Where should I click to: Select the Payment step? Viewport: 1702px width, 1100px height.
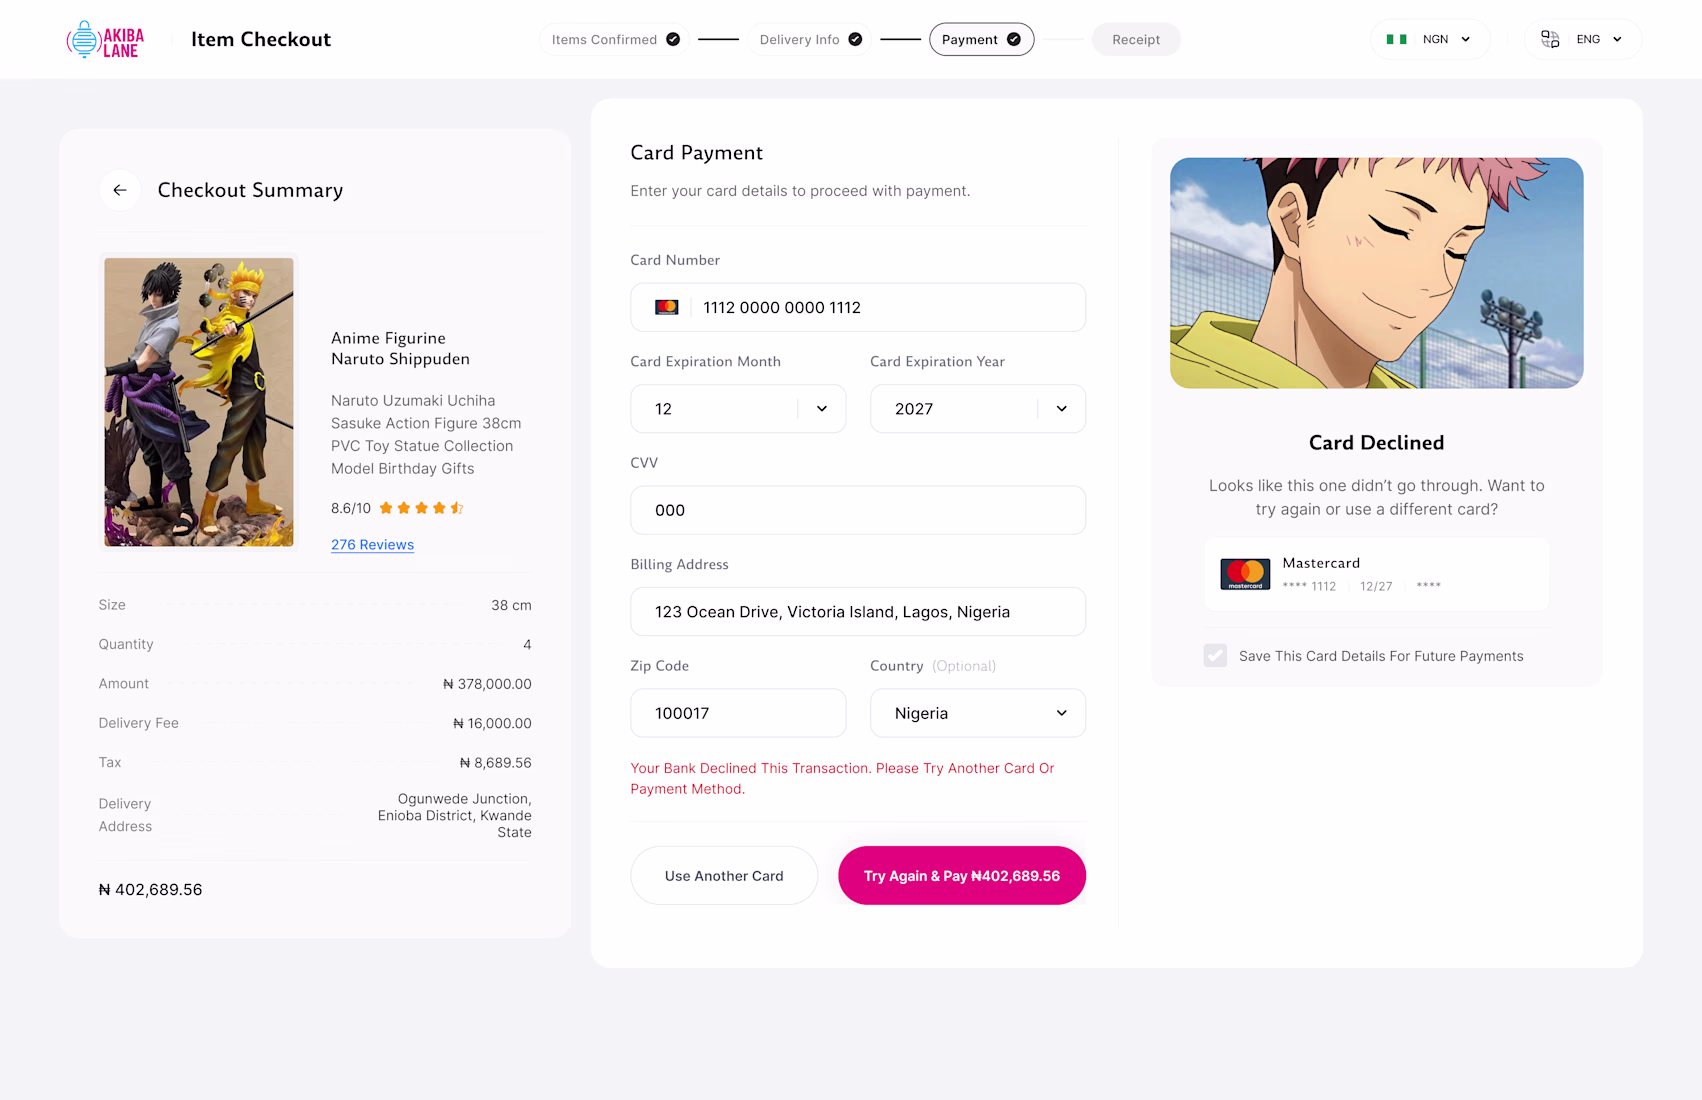pyautogui.click(x=981, y=39)
